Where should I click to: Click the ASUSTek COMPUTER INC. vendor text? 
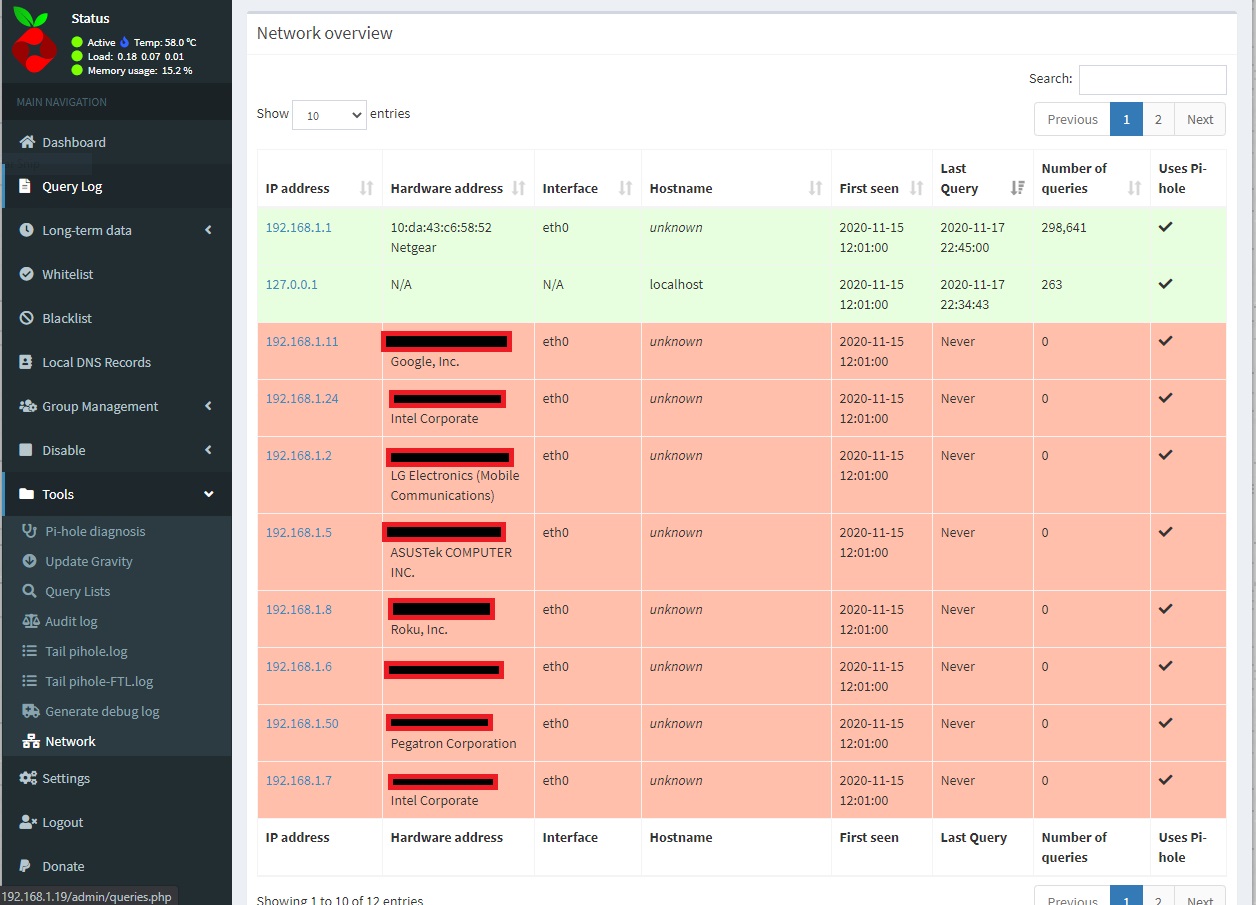pos(451,562)
